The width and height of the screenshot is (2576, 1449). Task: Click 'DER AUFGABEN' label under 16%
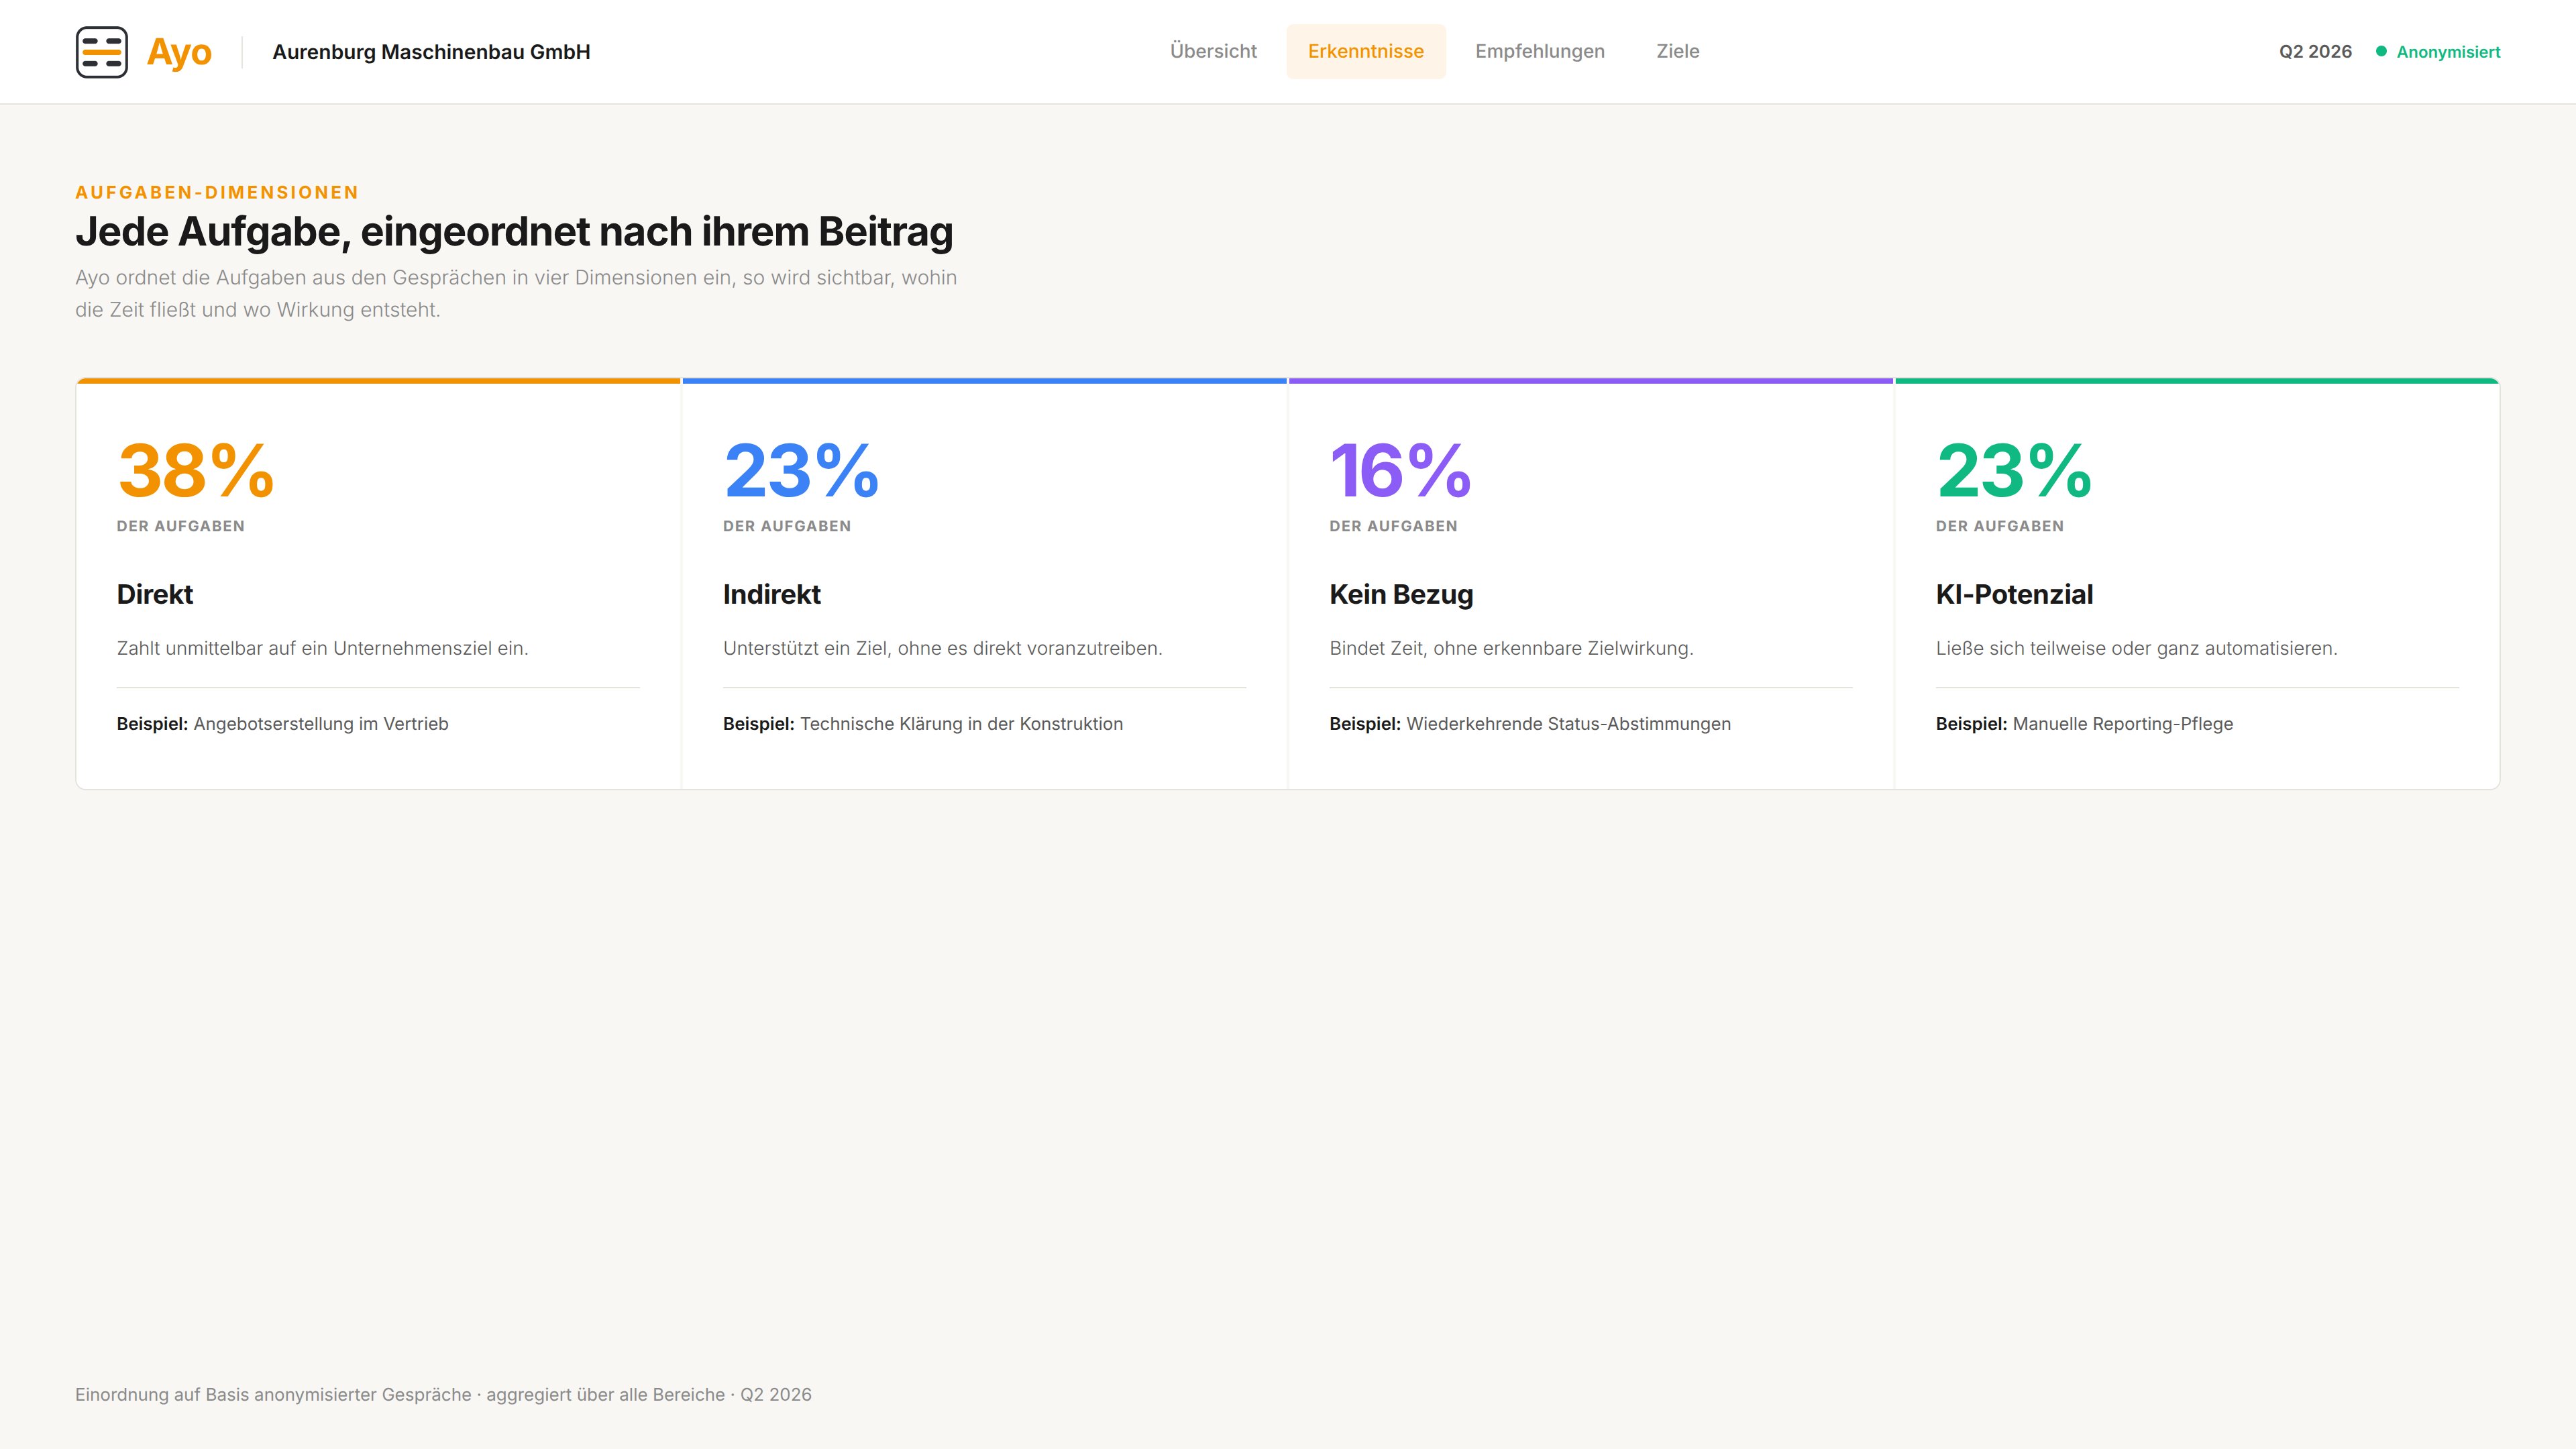pos(1393,526)
